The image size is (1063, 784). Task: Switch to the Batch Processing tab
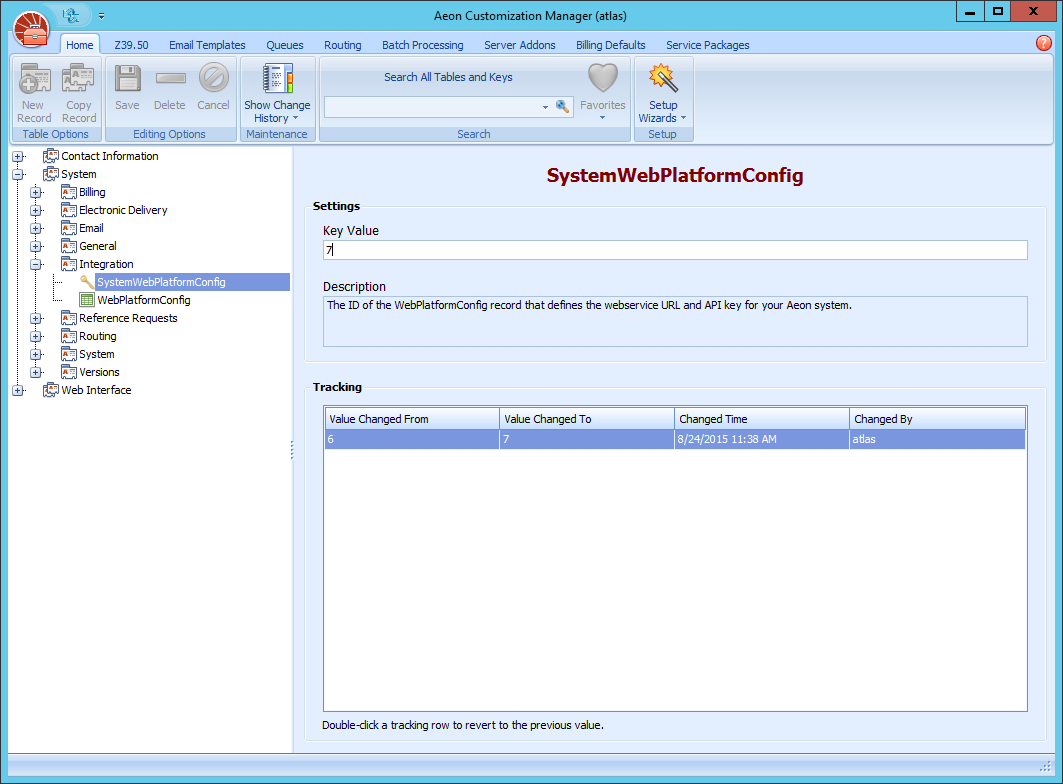(422, 44)
